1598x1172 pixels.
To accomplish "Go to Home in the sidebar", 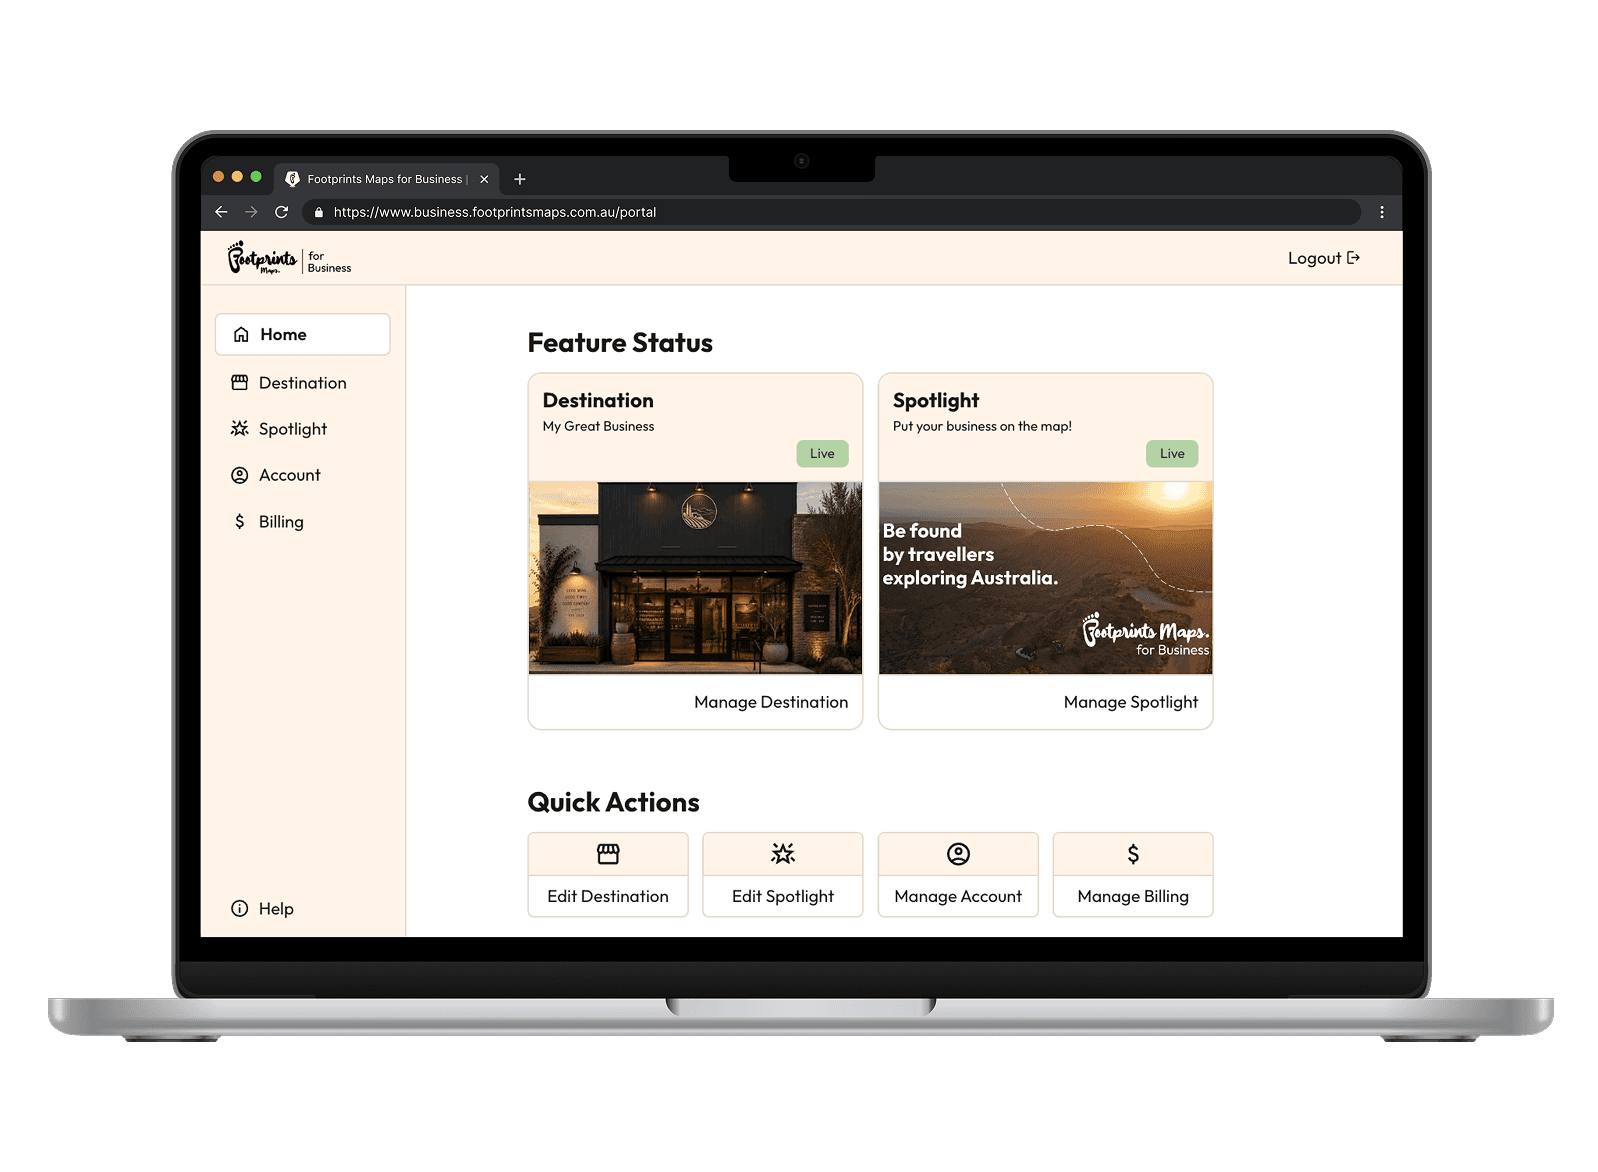I will point(303,335).
